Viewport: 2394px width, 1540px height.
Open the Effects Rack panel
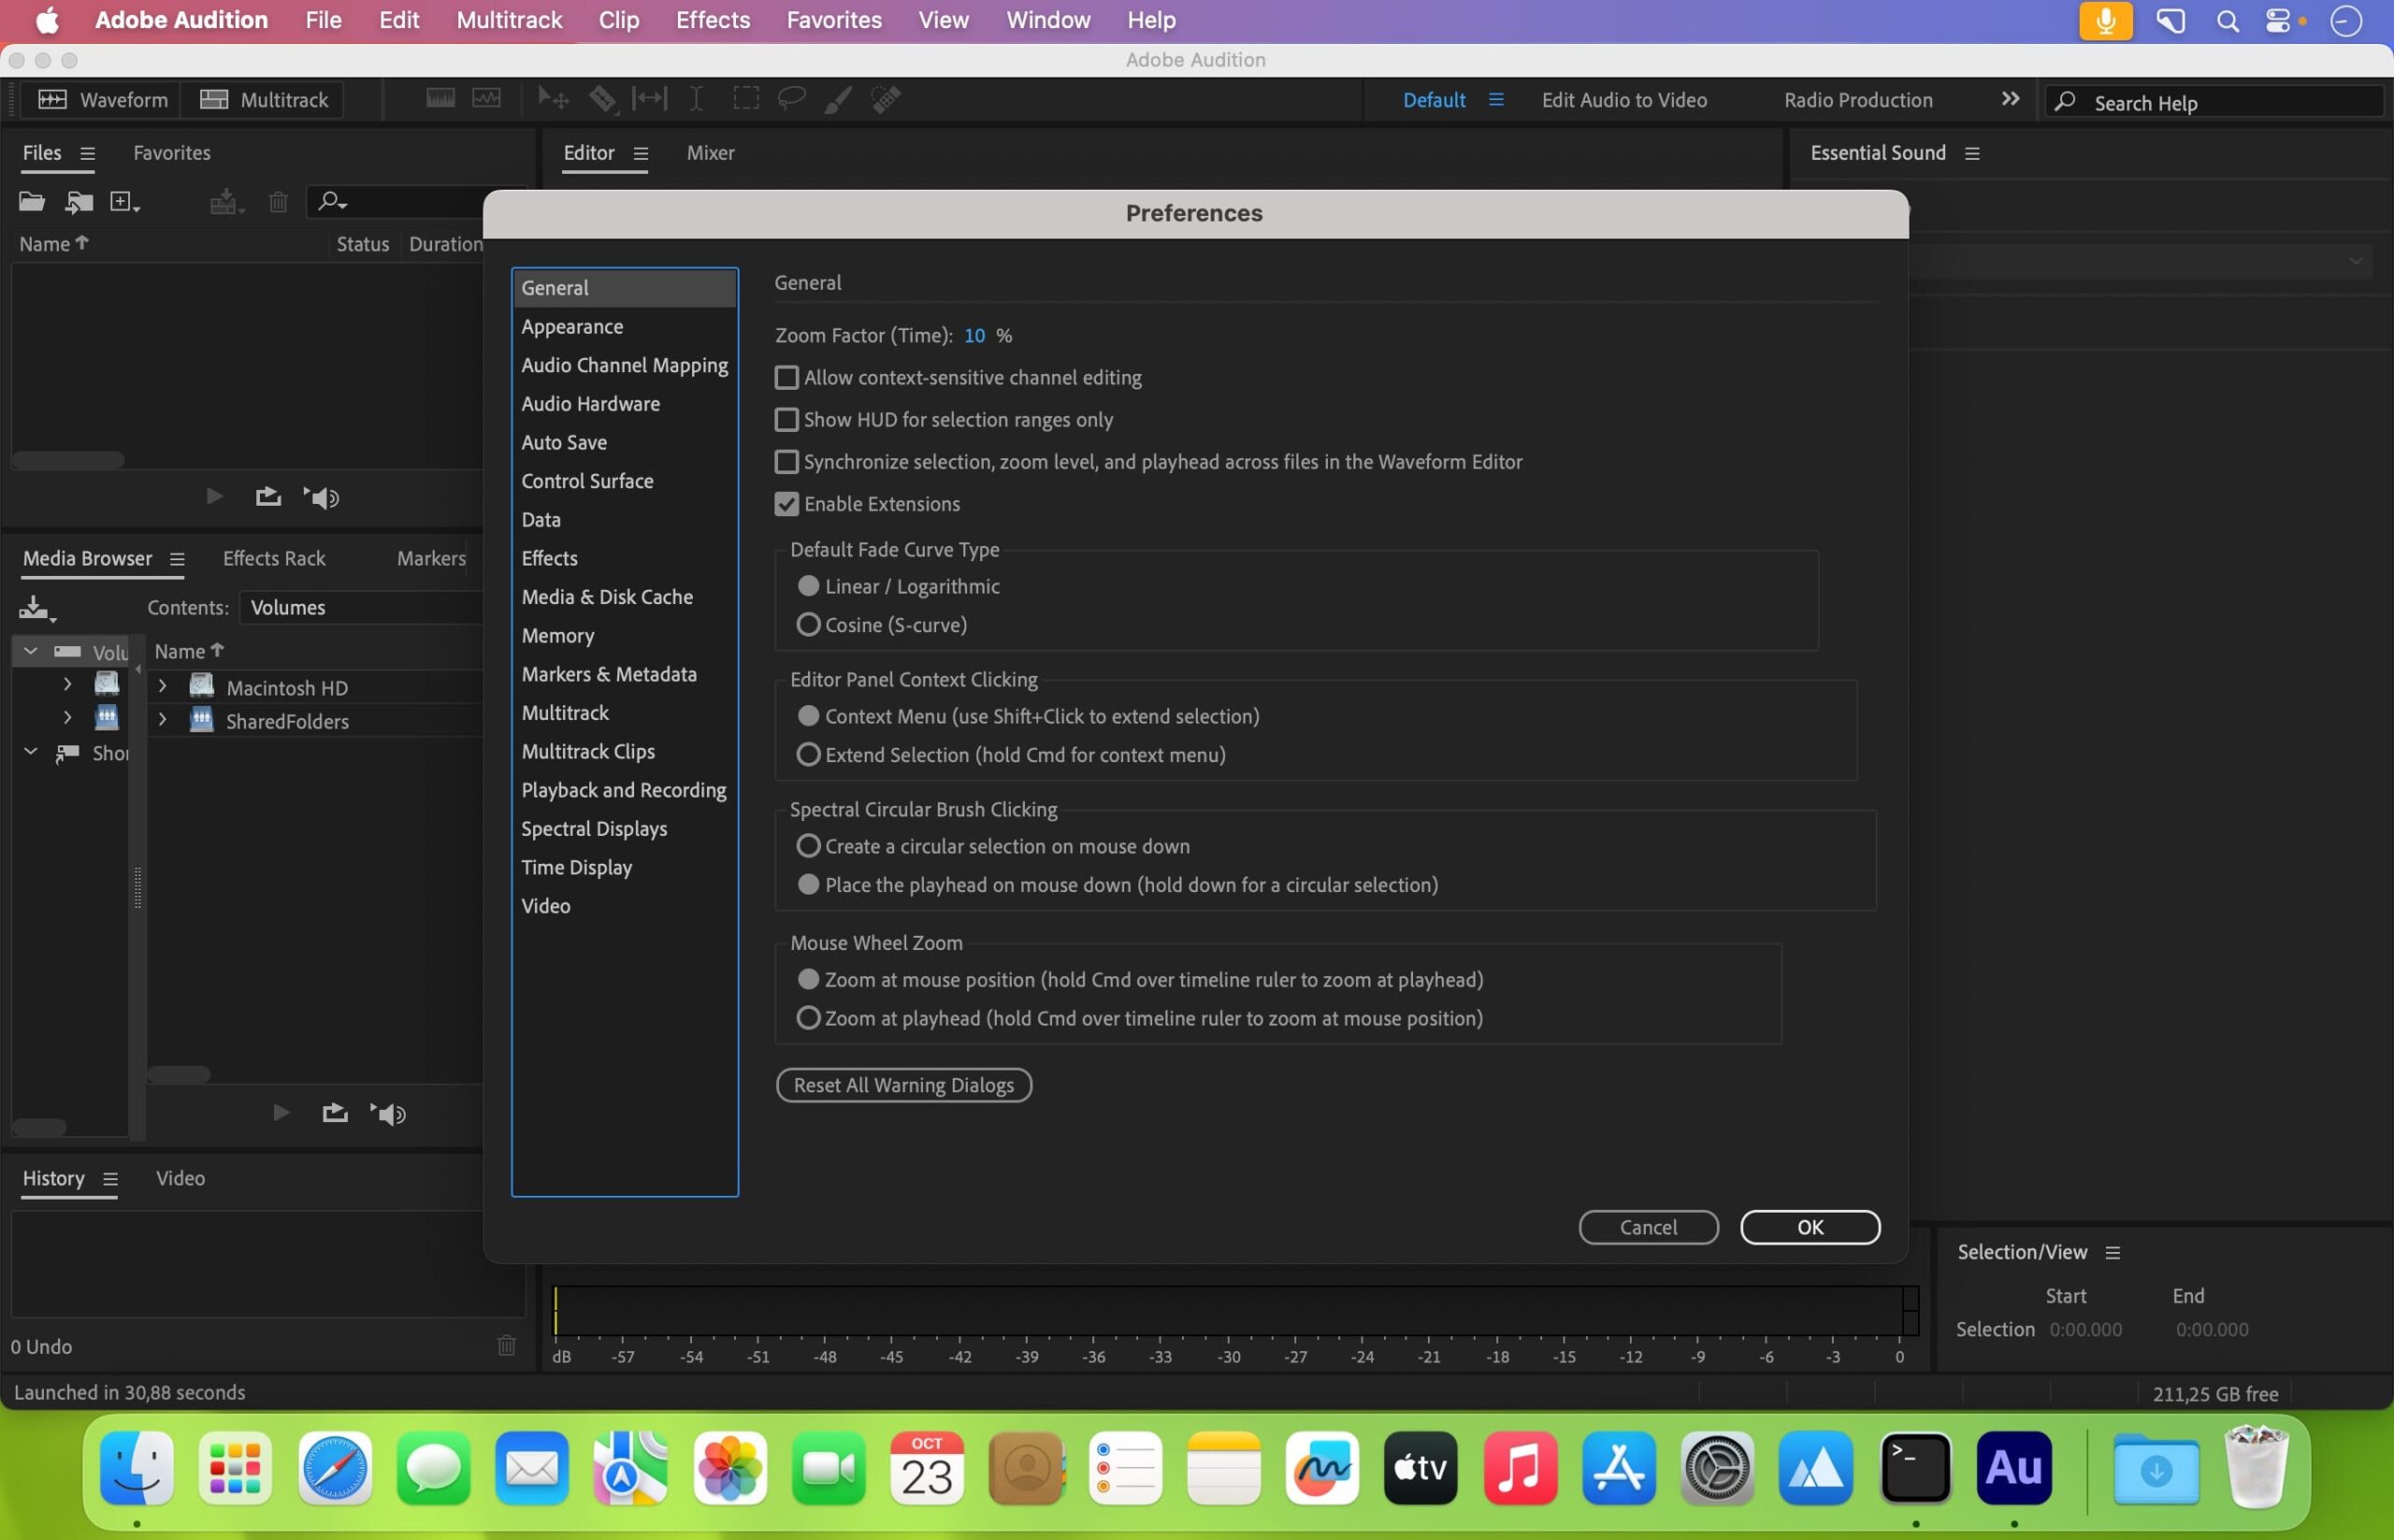276,556
